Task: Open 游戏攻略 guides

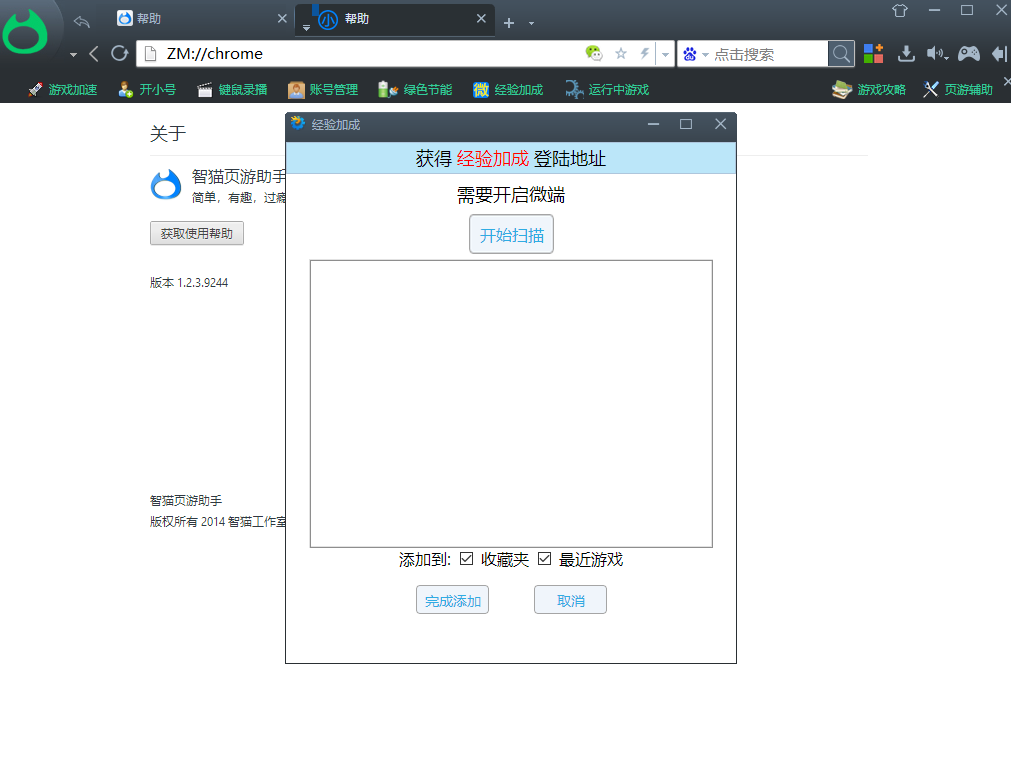Action: click(x=869, y=90)
